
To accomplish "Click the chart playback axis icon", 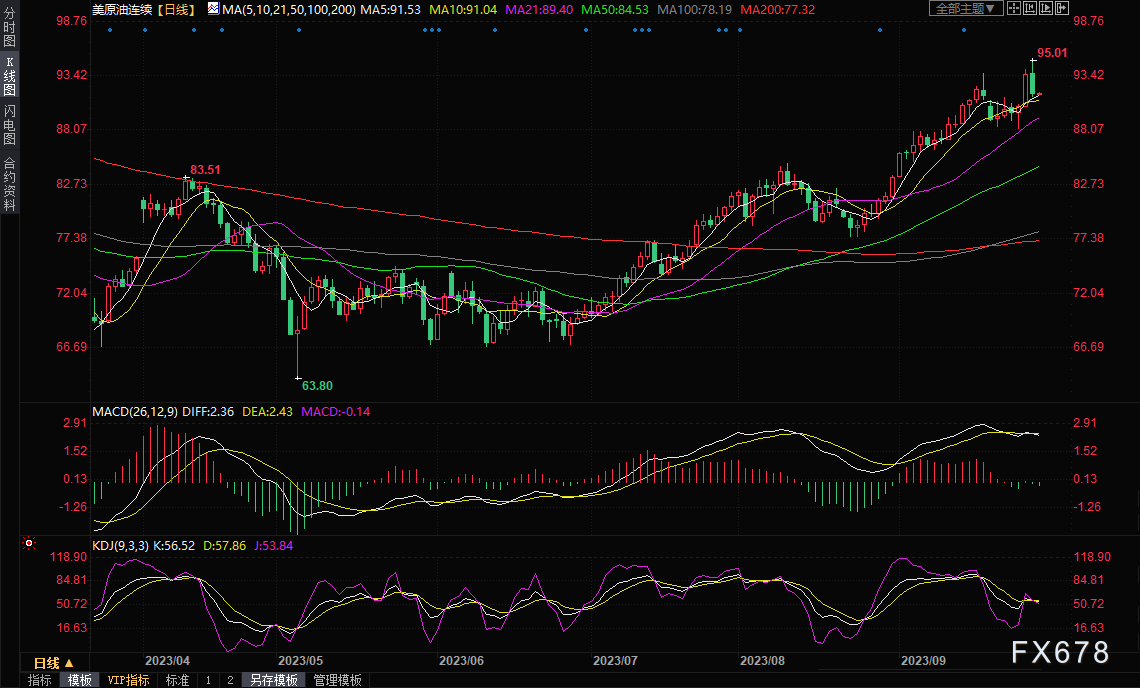I will click(x=1045, y=8).
